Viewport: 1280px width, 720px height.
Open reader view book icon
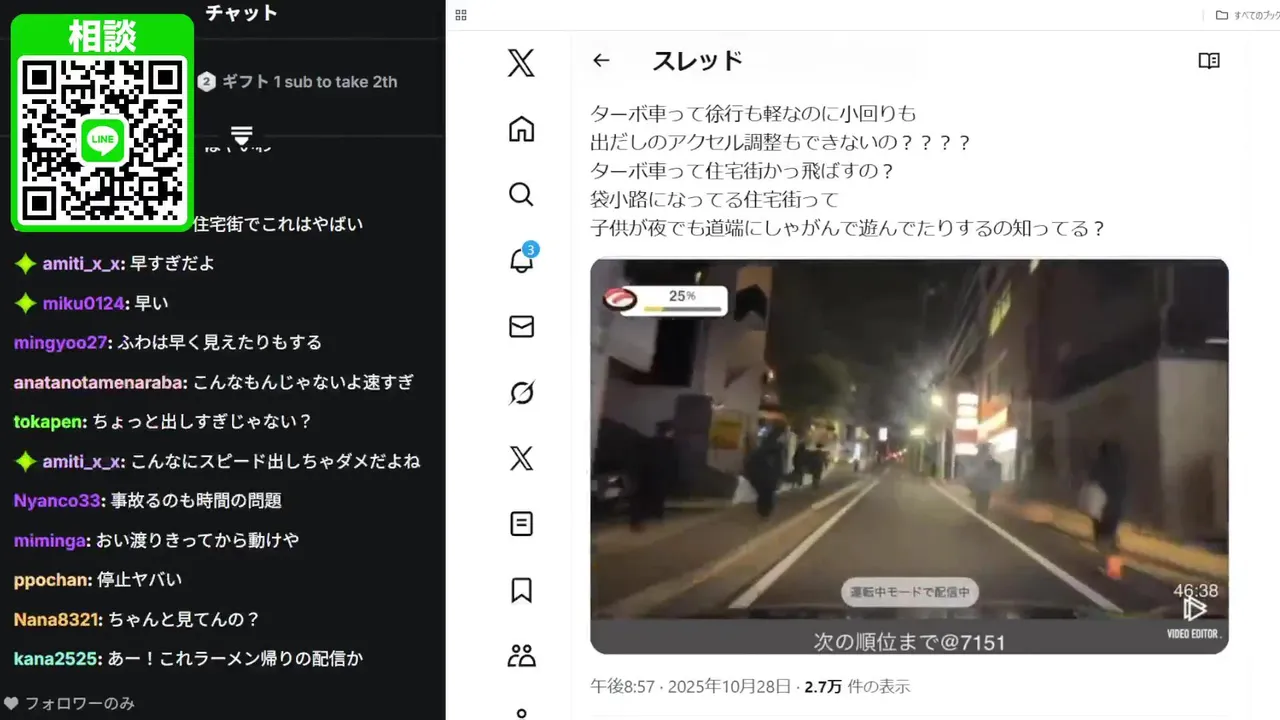pyautogui.click(x=1209, y=61)
